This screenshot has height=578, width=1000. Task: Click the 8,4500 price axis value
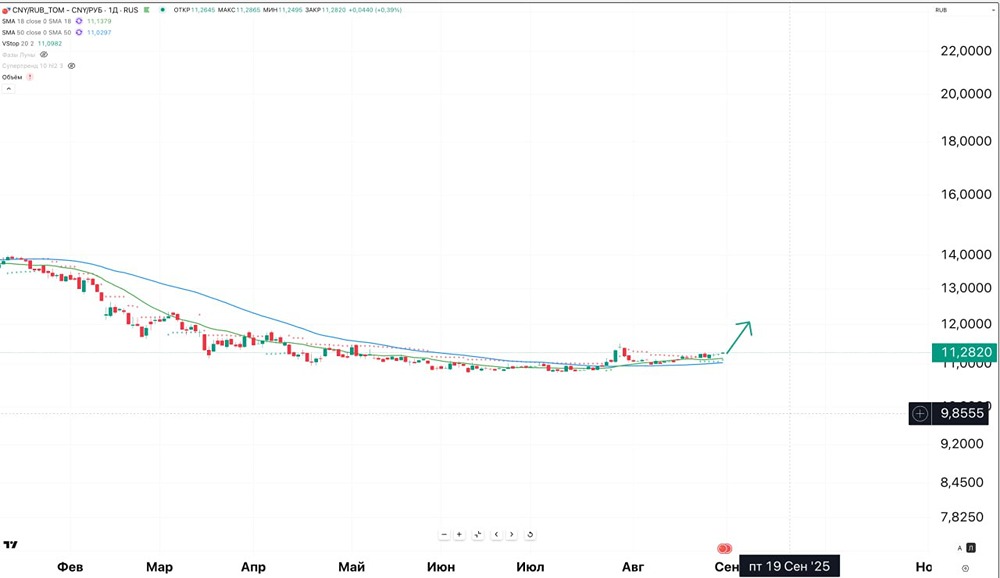(x=962, y=482)
